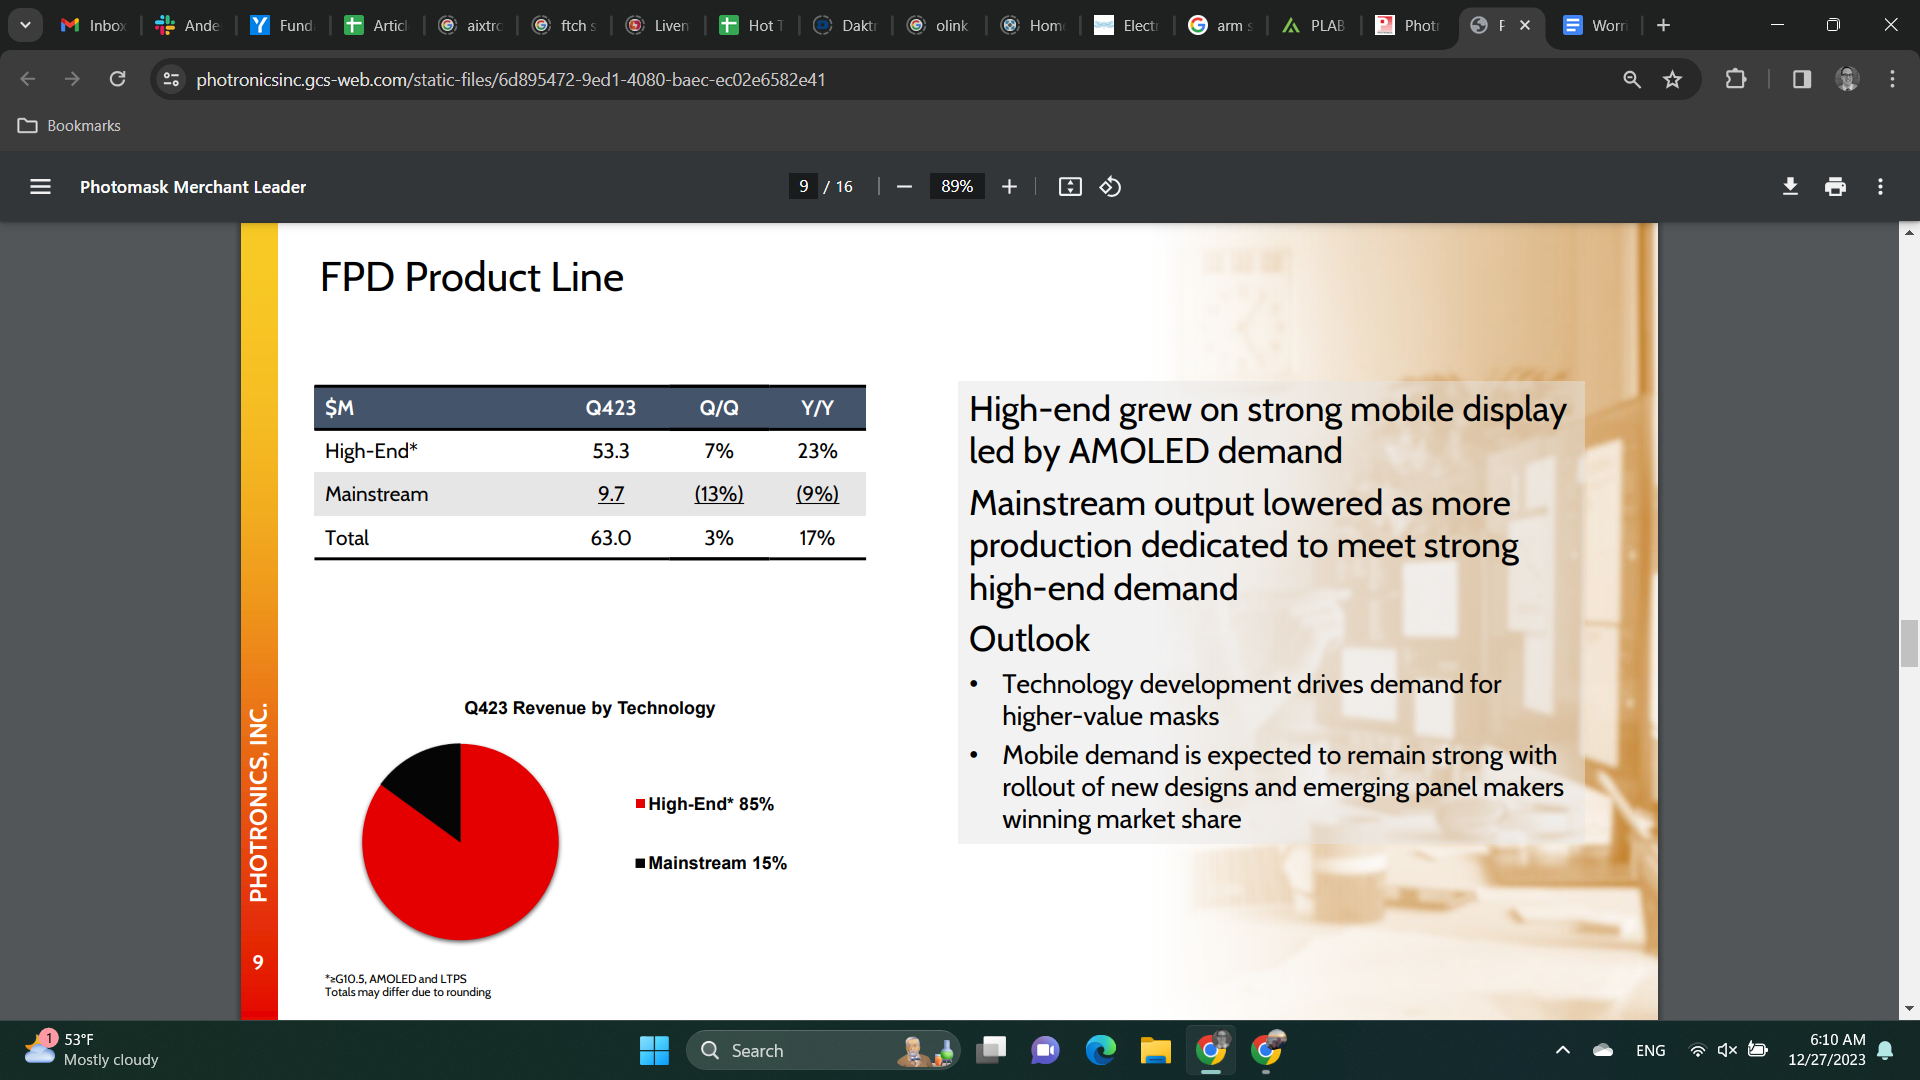Switch to the Inbox Gmail tab
The image size is (1920, 1080).
point(93,25)
